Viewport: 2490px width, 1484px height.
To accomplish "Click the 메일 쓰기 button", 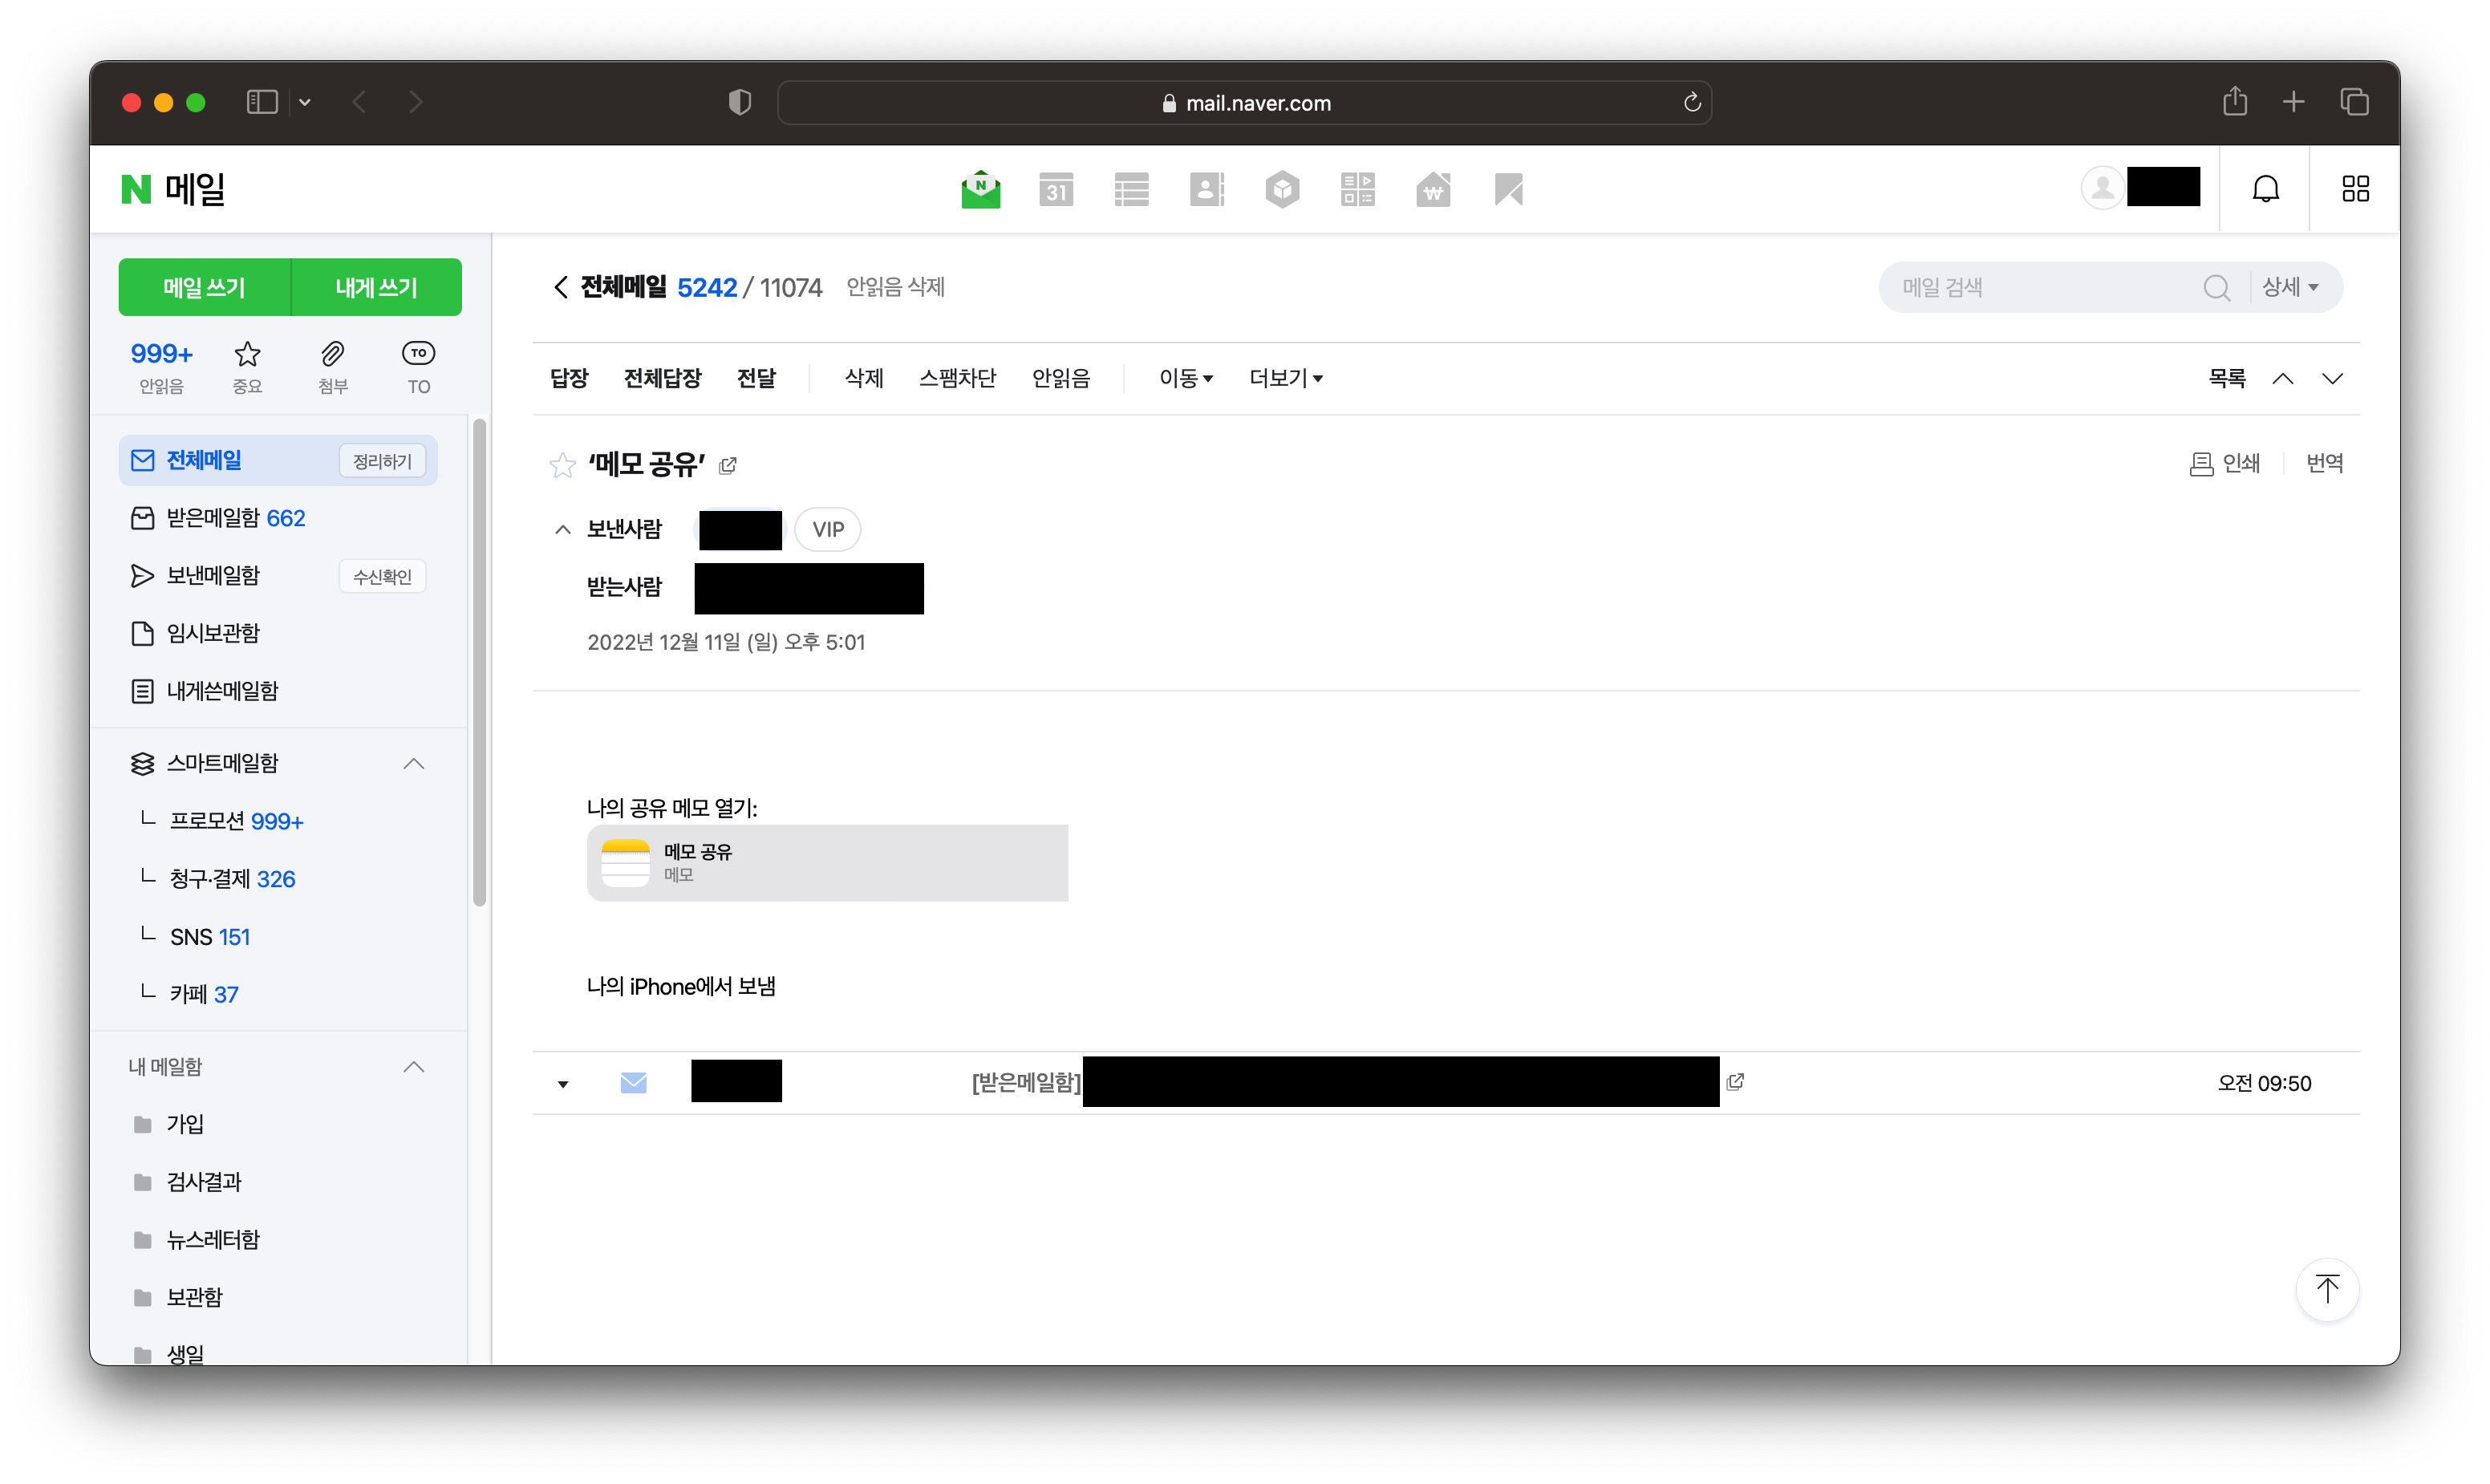I will click(204, 288).
